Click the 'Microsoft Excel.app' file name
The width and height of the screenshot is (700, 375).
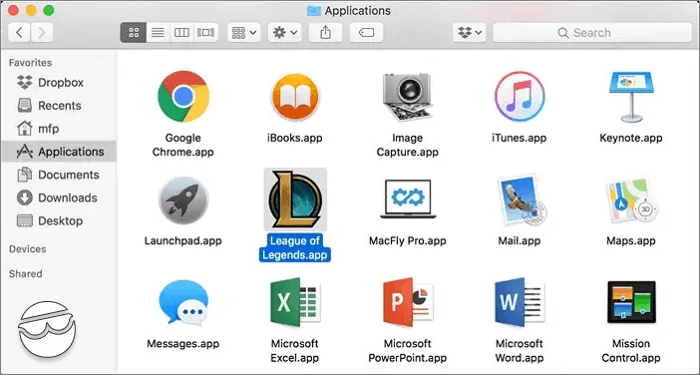tap(295, 351)
